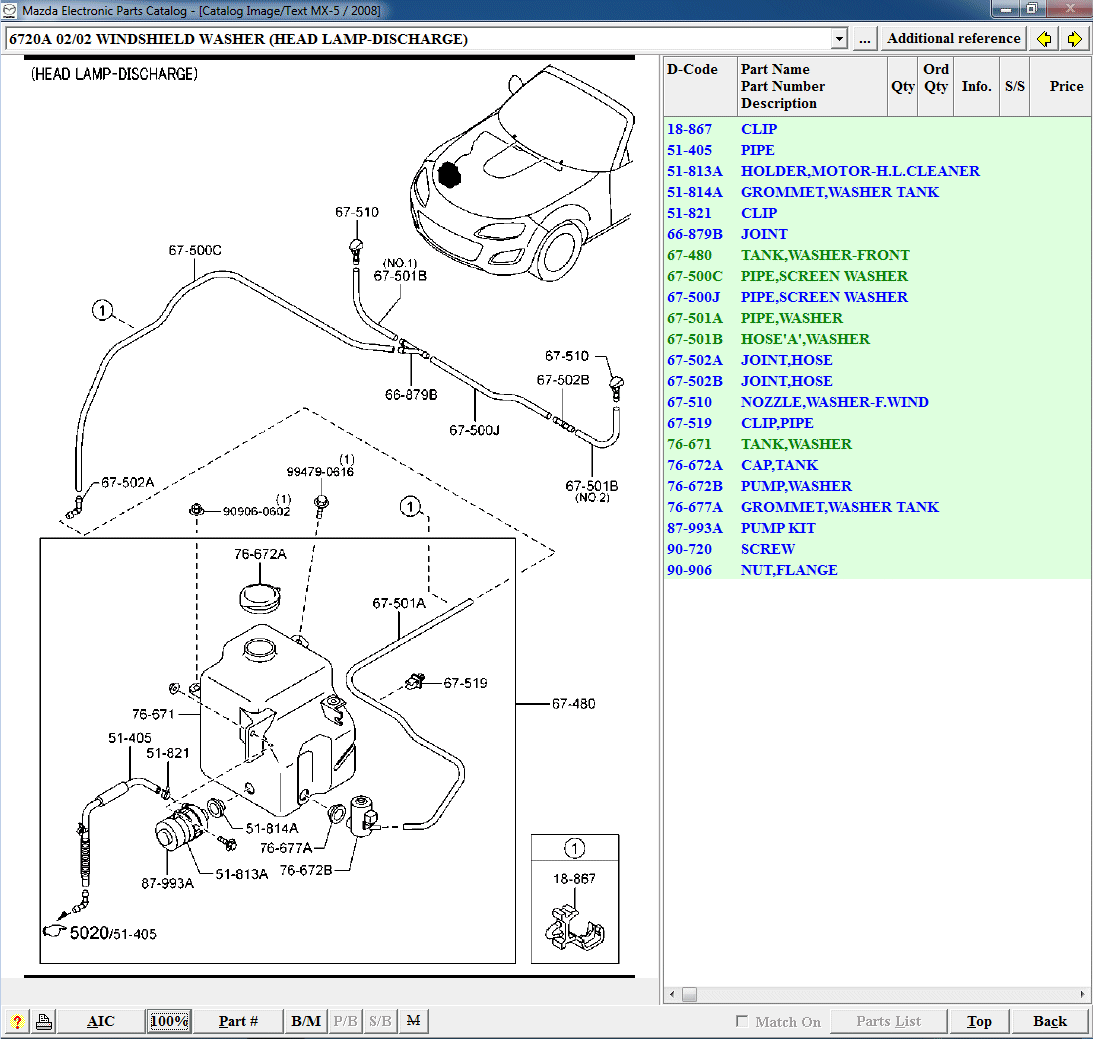Select 67-480 TANK,WASHER-FRONT row
This screenshot has height=1039, width=1093.
pos(877,255)
